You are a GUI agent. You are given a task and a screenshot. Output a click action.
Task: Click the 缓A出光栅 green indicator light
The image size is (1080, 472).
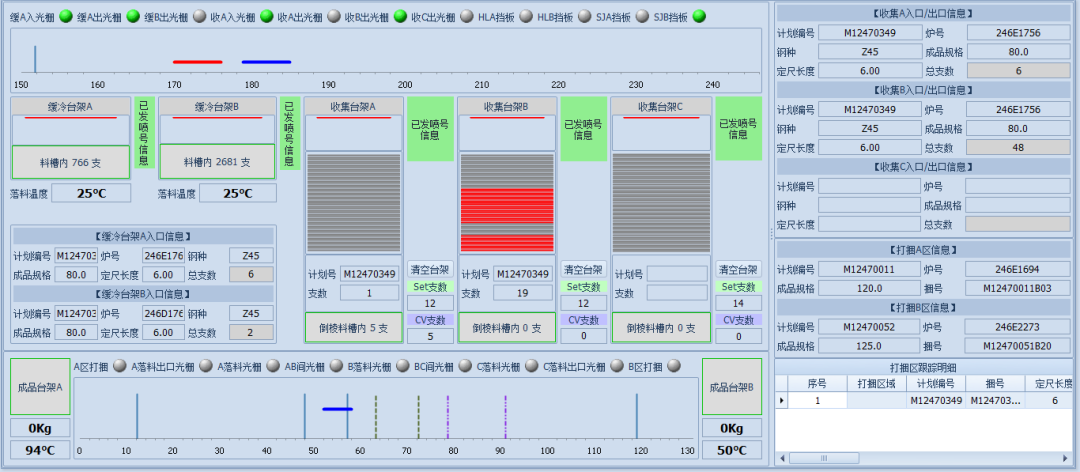(133, 16)
